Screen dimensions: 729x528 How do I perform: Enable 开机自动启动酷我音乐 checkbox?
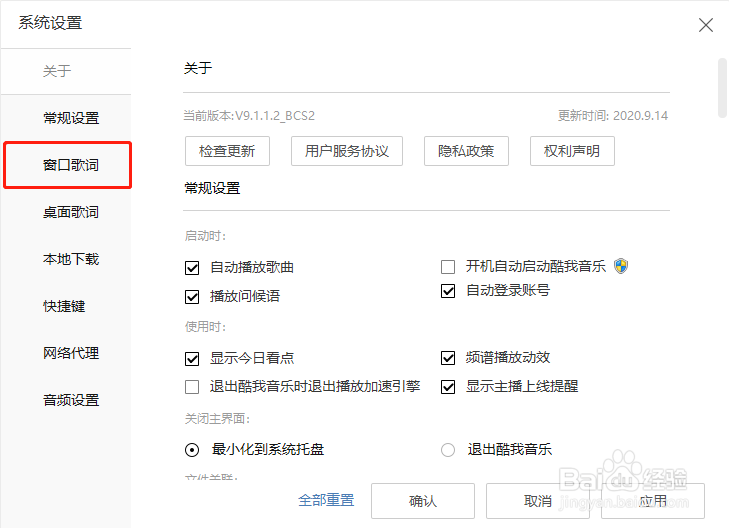point(448,267)
